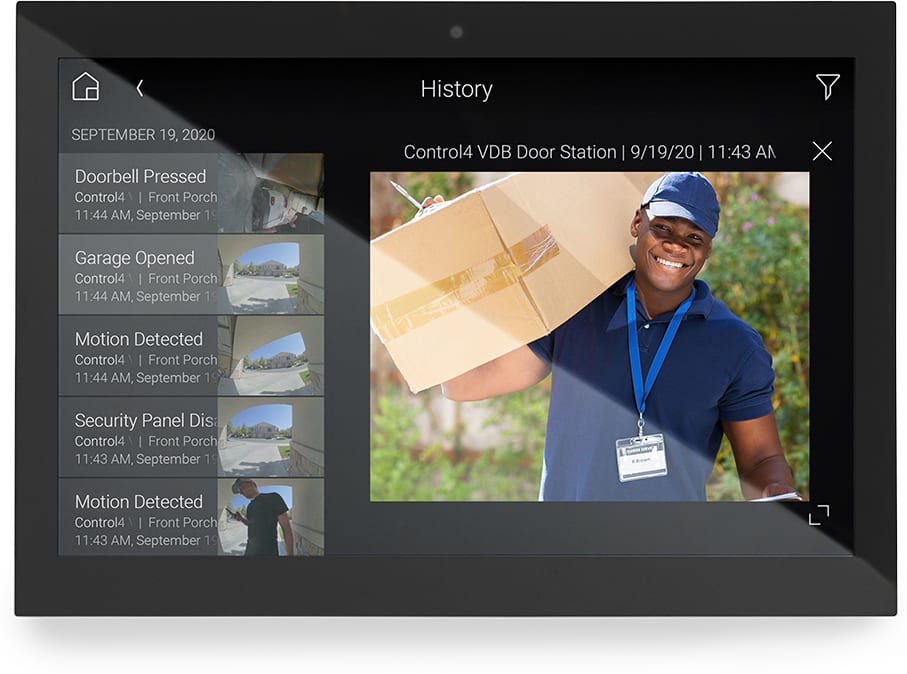Open the History filter funnel icon
907x674 pixels.
(827, 87)
